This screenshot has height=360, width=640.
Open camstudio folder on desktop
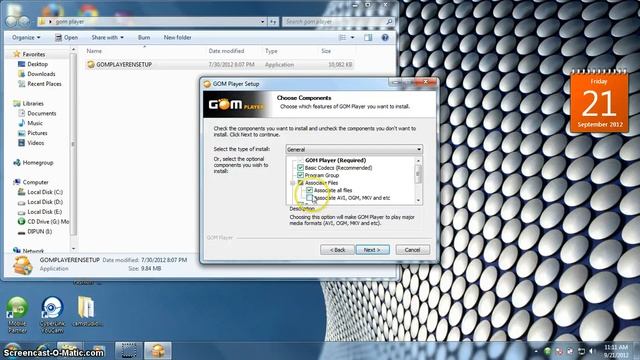(x=86, y=312)
